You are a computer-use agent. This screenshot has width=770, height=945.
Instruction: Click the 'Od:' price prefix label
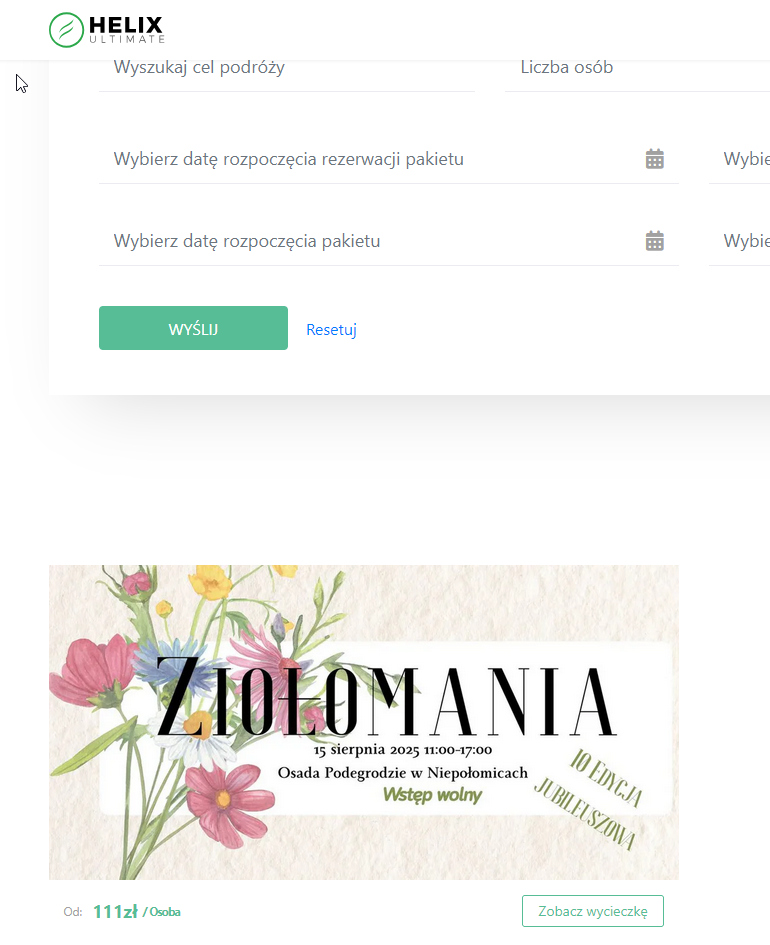pyautogui.click(x=72, y=912)
